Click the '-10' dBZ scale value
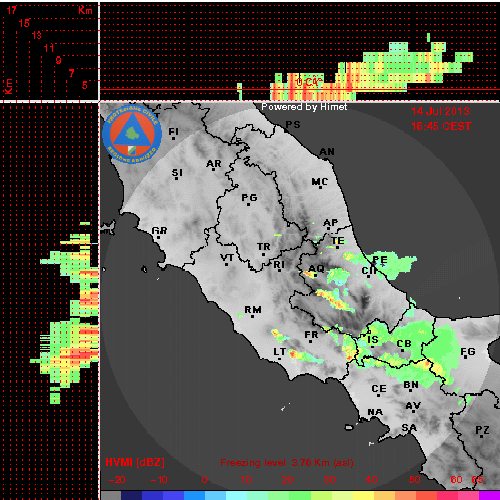500x500 pixels. pyautogui.click(x=159, y=480)
